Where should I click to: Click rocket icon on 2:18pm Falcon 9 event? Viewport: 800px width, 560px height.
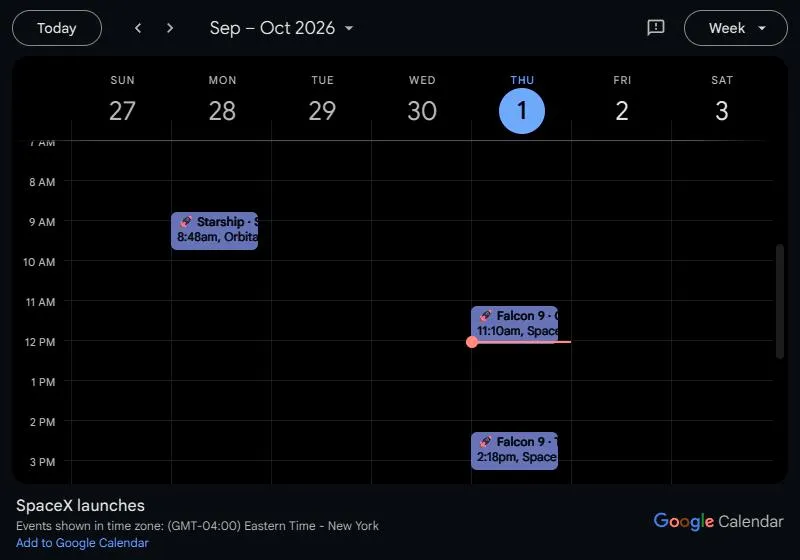click(x=485, y=442)
